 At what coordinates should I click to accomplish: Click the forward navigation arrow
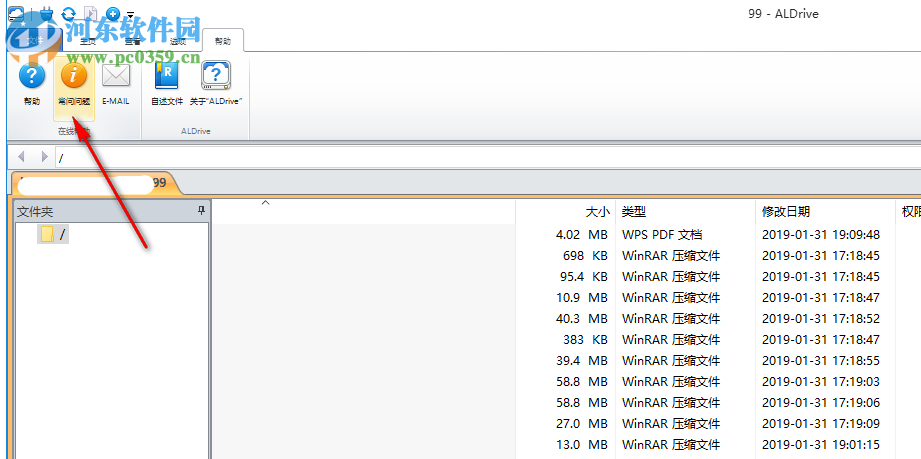point(45,156)
